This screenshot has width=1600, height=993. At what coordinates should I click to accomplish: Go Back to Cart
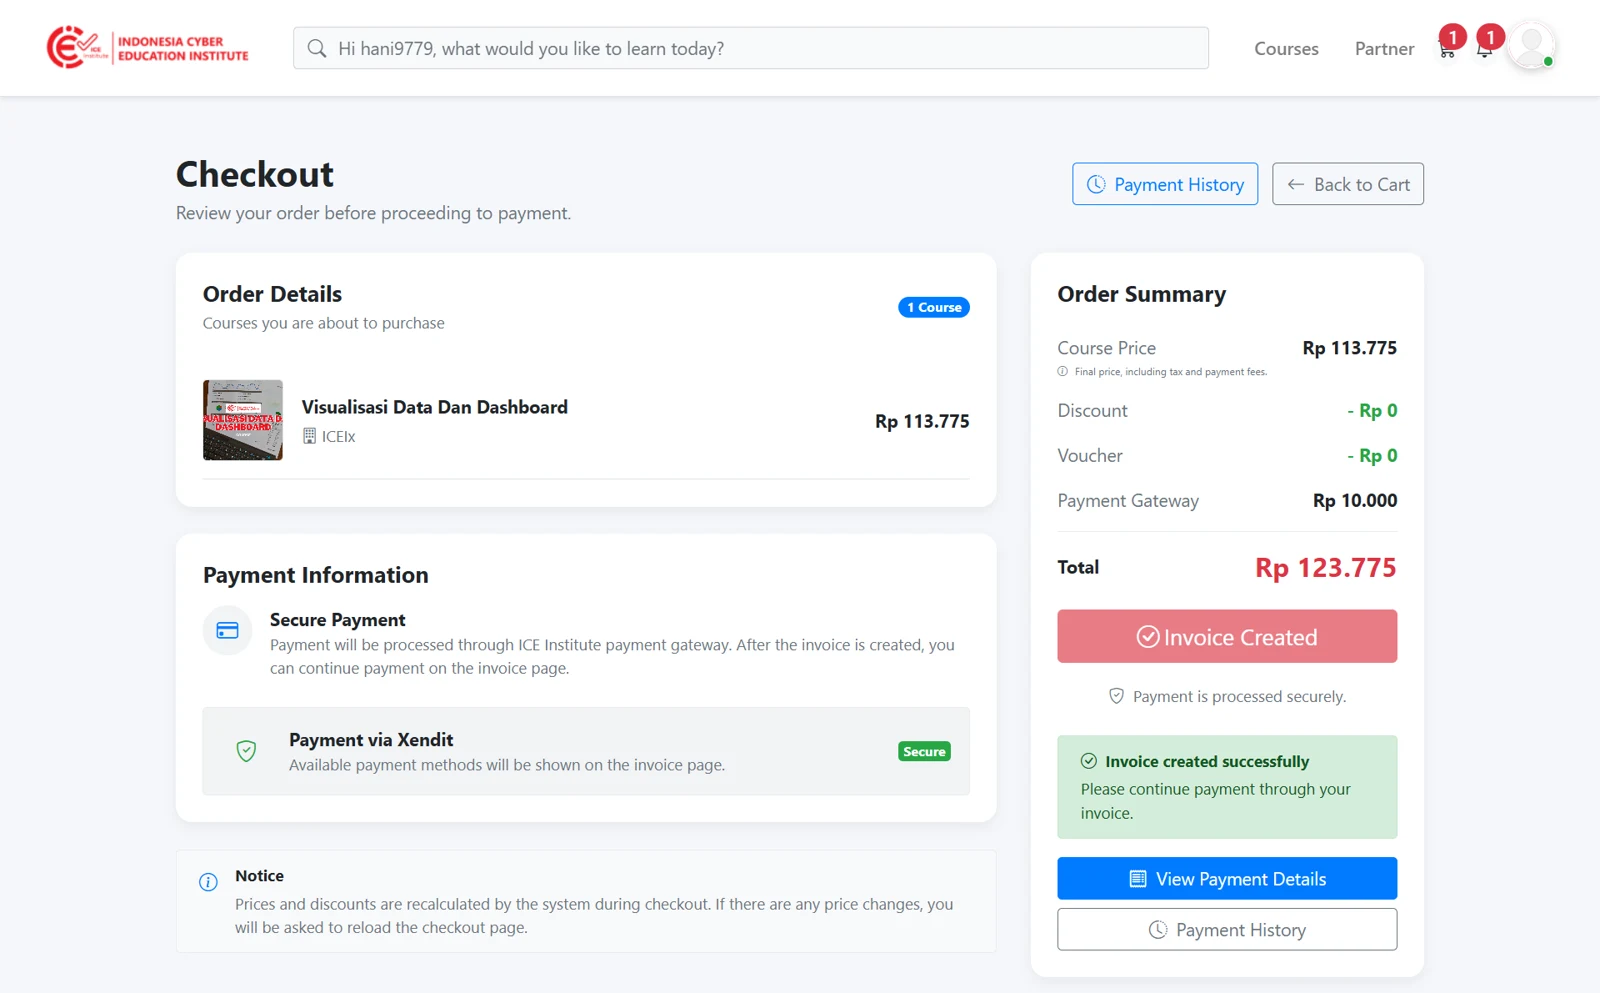(1347, 184)
